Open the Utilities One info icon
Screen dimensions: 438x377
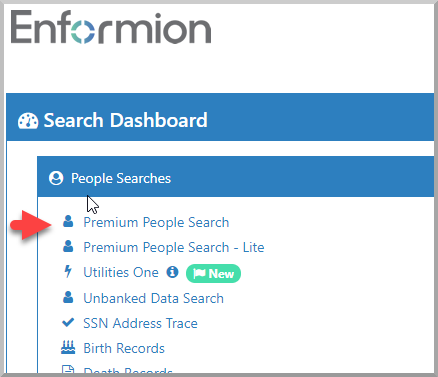(172, 272)
